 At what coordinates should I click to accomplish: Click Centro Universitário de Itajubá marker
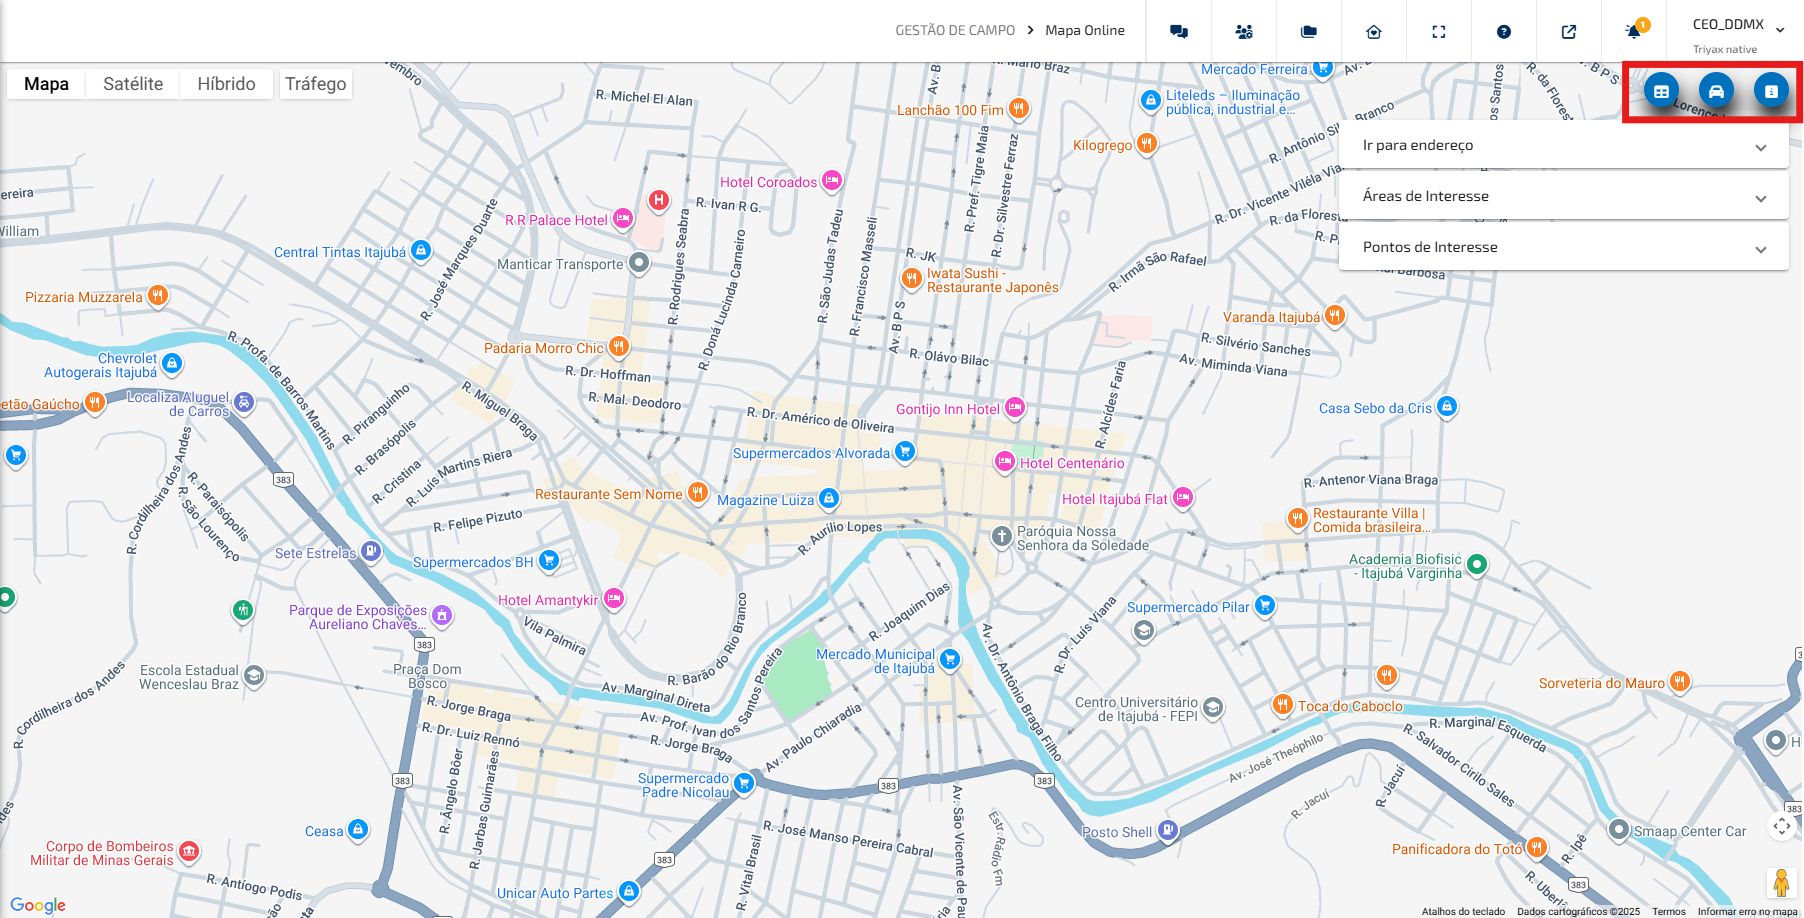(1213, 708)
